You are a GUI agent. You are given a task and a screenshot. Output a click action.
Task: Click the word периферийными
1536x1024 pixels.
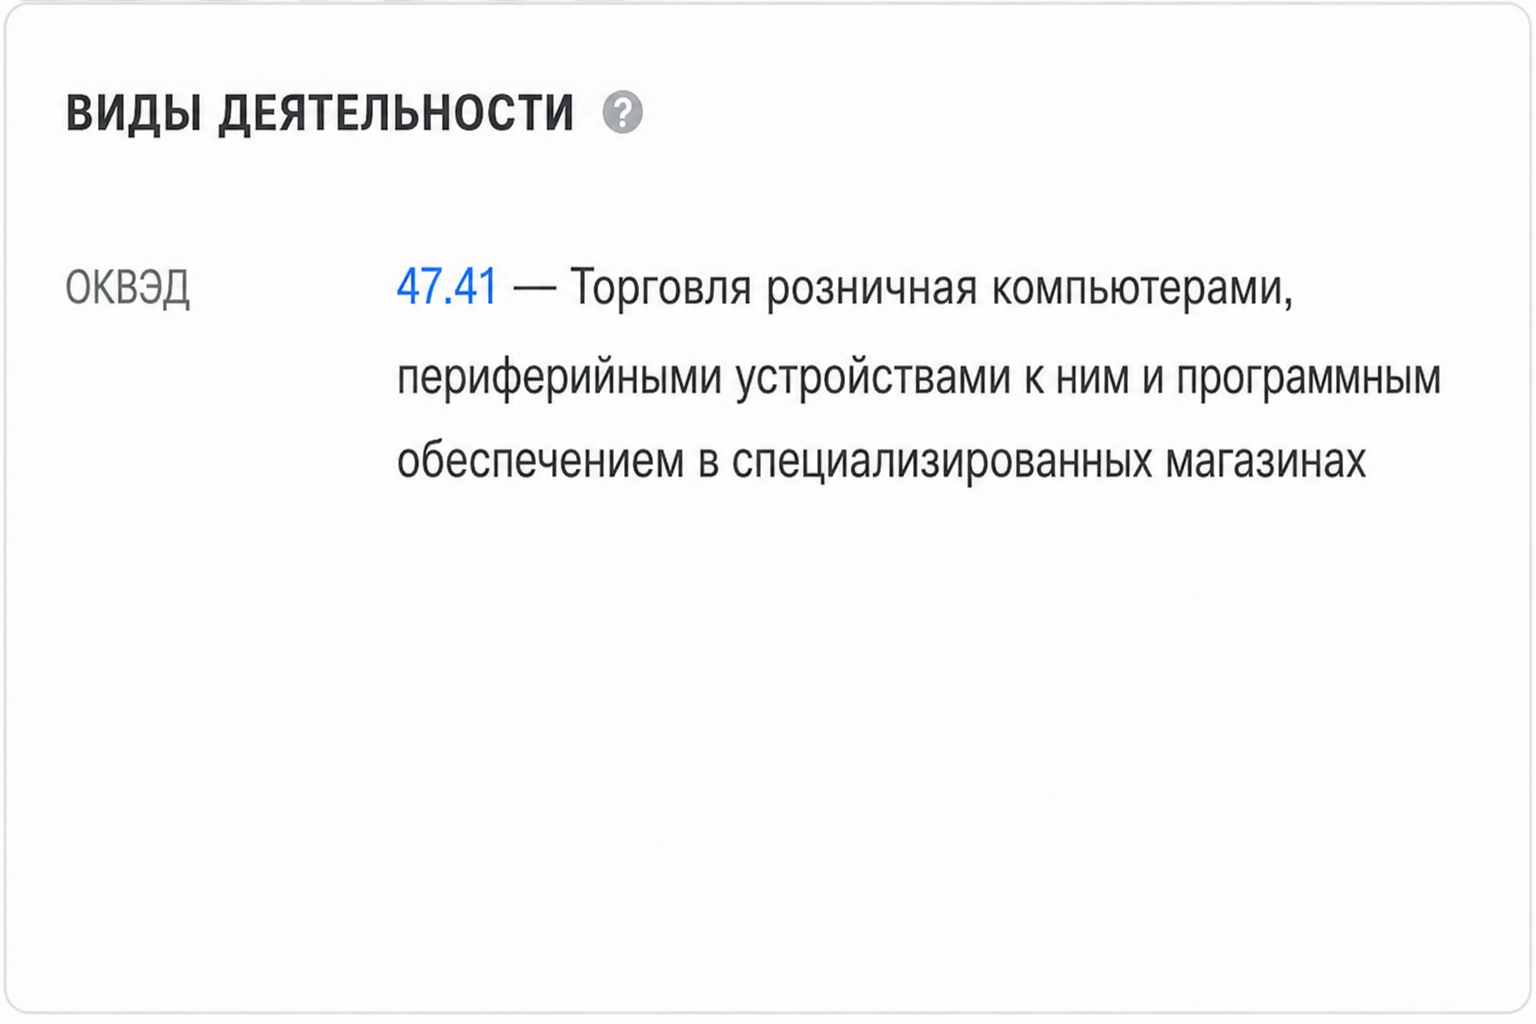click(559, 379)
